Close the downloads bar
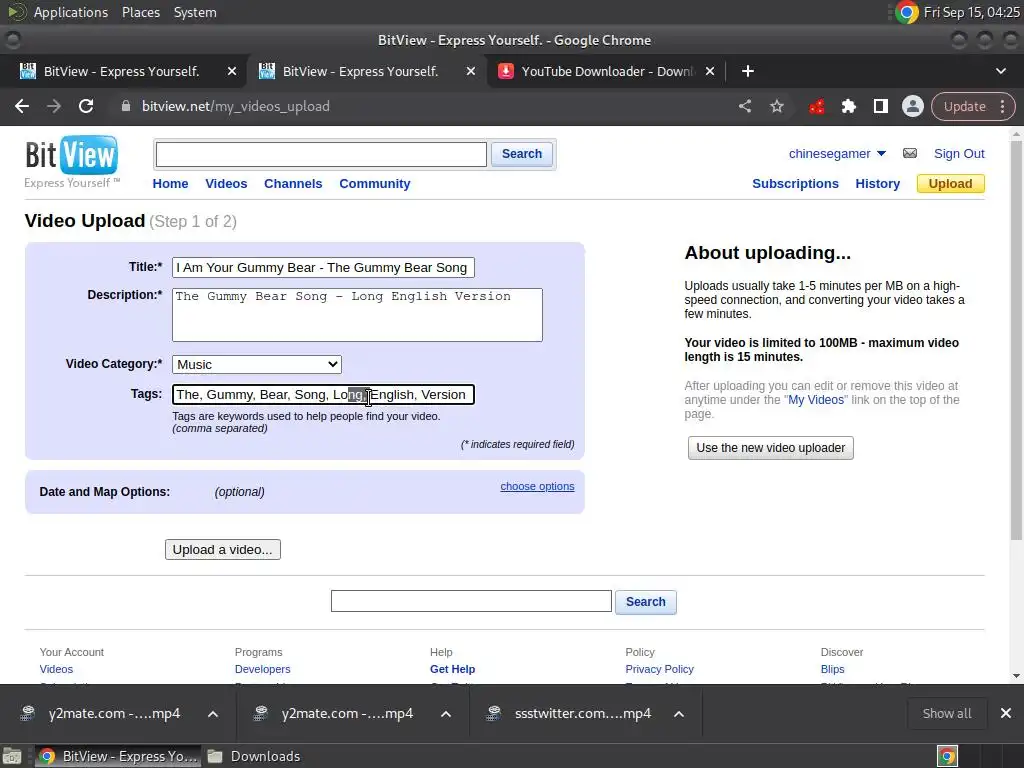This screenshot has height=768, width=1024. [x=1006, y=713]
